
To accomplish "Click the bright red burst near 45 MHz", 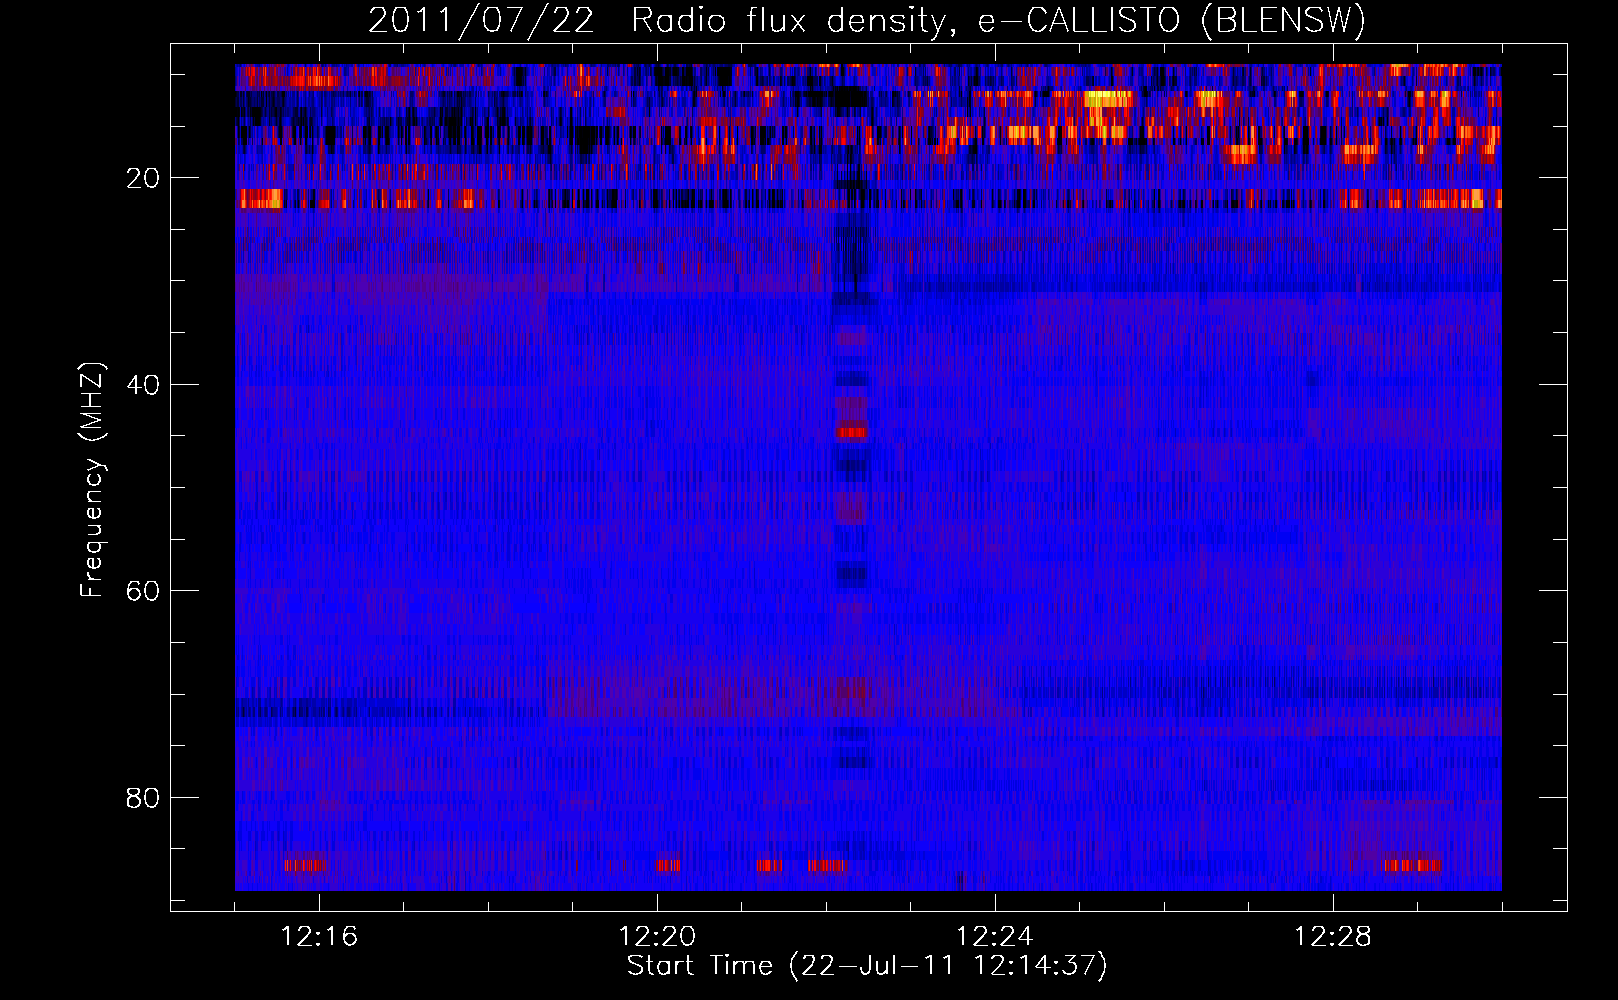I will (x=852, y=432).
